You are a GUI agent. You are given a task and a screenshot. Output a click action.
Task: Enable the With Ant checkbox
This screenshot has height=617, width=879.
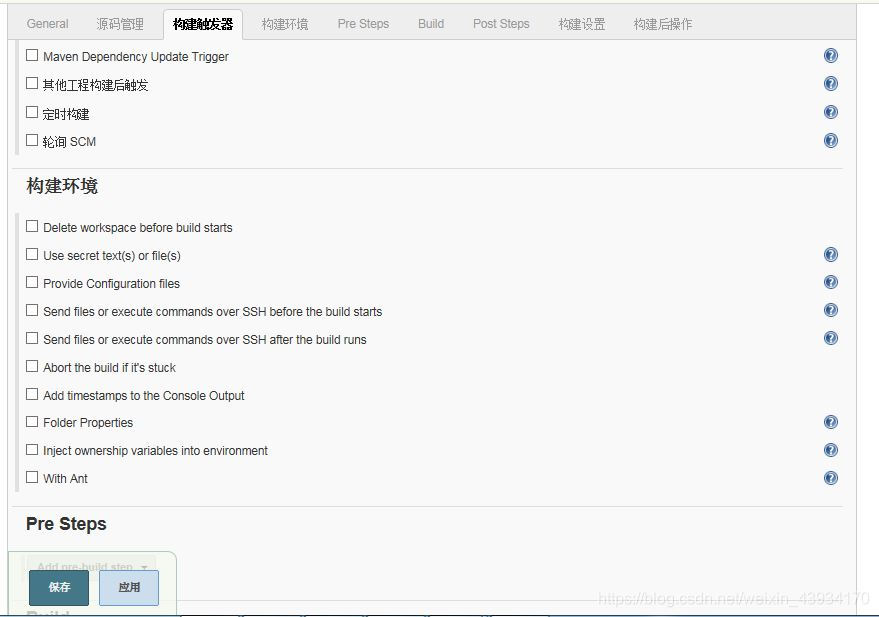32,477
